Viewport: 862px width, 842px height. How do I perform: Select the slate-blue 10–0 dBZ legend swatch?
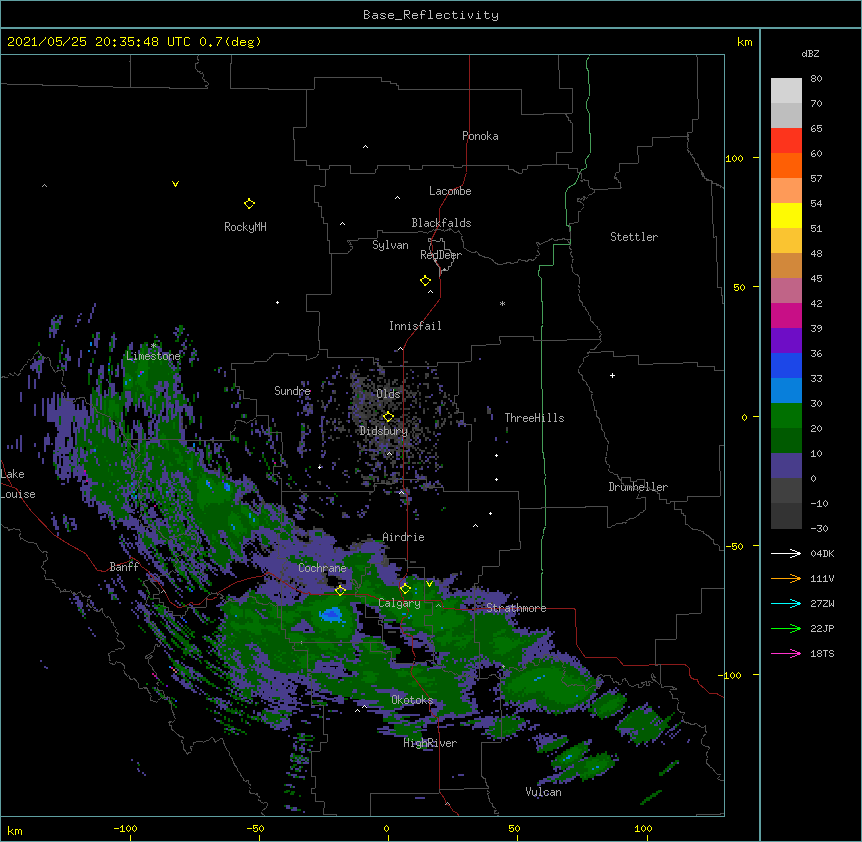tap(786, 466)
